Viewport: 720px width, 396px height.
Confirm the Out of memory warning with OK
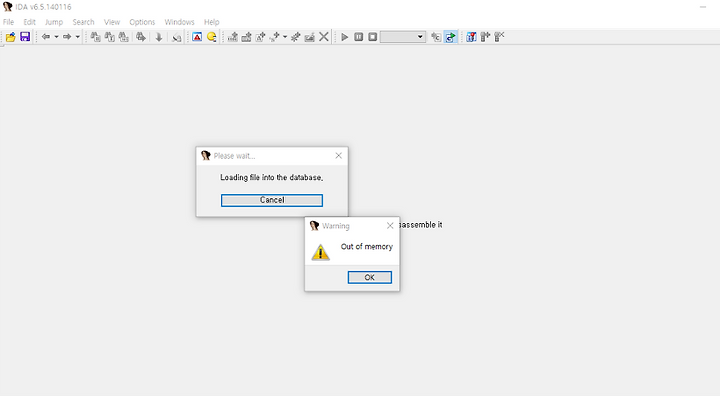coord(370,277)
